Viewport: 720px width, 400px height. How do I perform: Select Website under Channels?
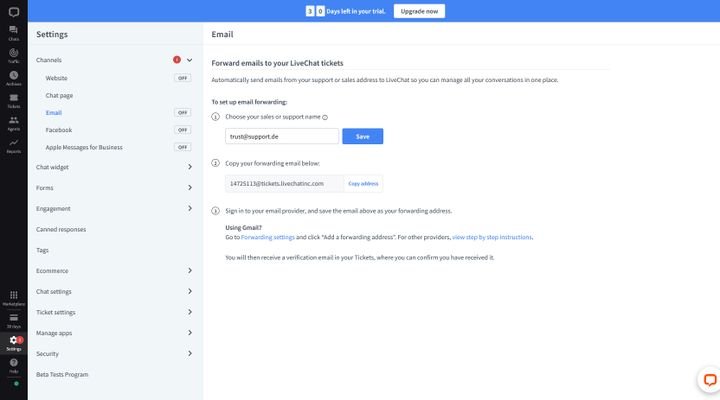coord(56,78)
